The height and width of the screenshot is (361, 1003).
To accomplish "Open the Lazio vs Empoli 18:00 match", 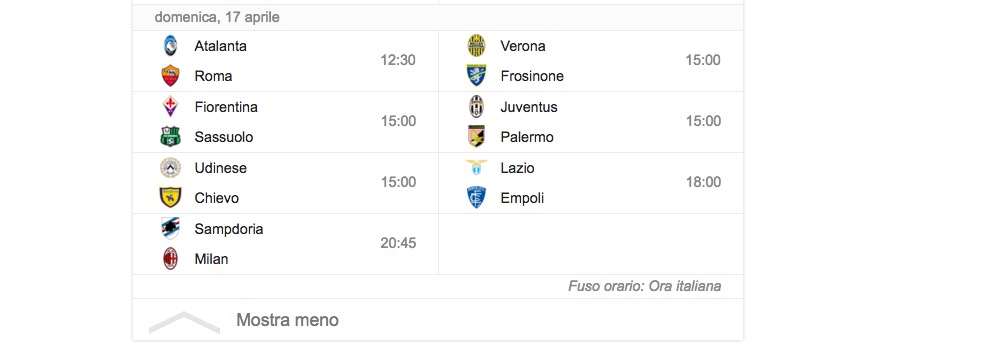I will 591,183.
